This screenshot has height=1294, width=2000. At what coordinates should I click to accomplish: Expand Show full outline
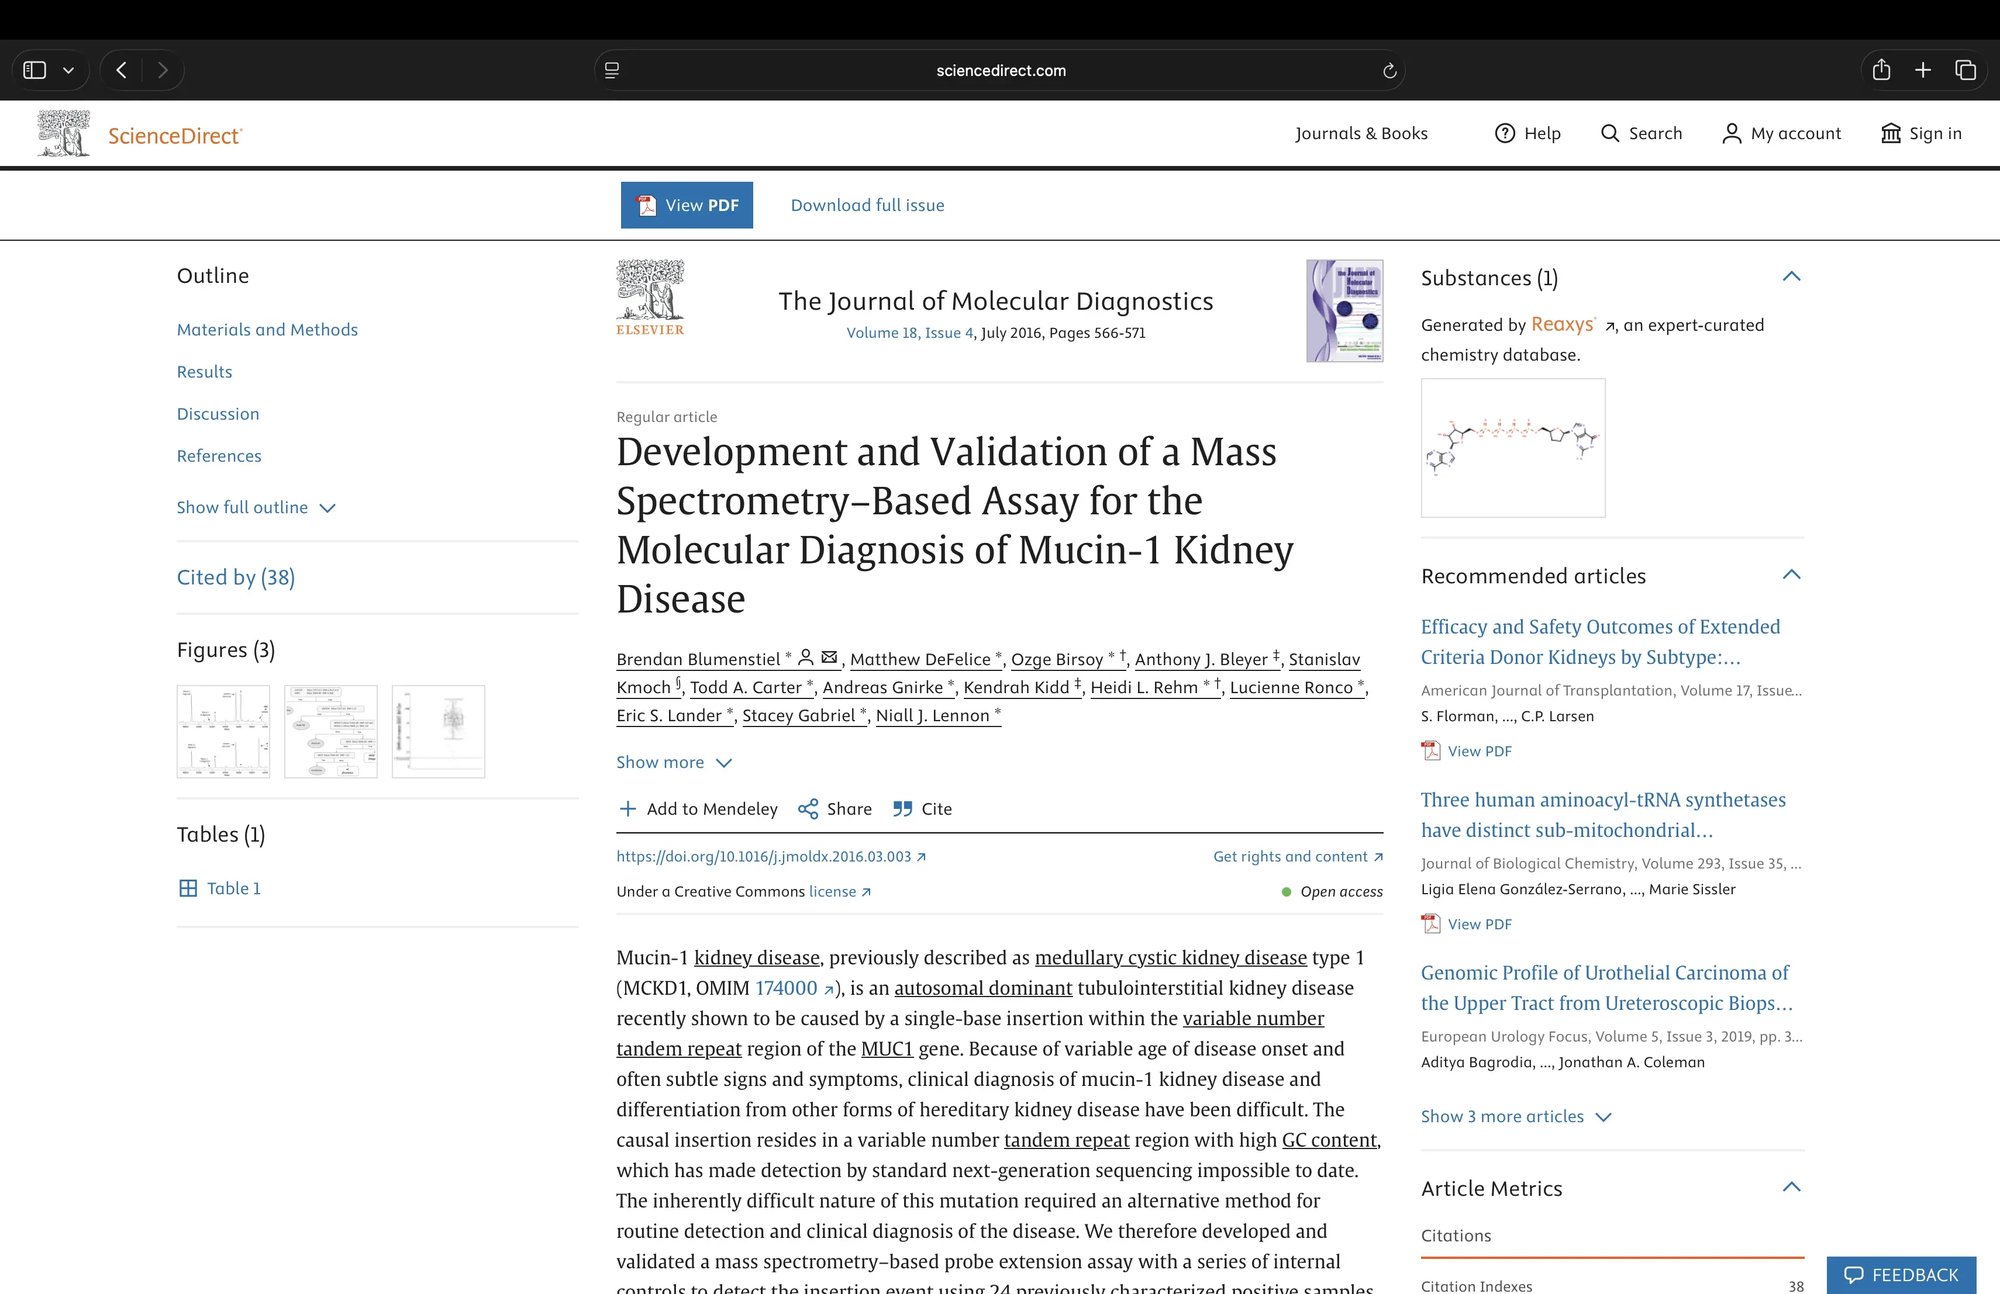pos(256,507)
